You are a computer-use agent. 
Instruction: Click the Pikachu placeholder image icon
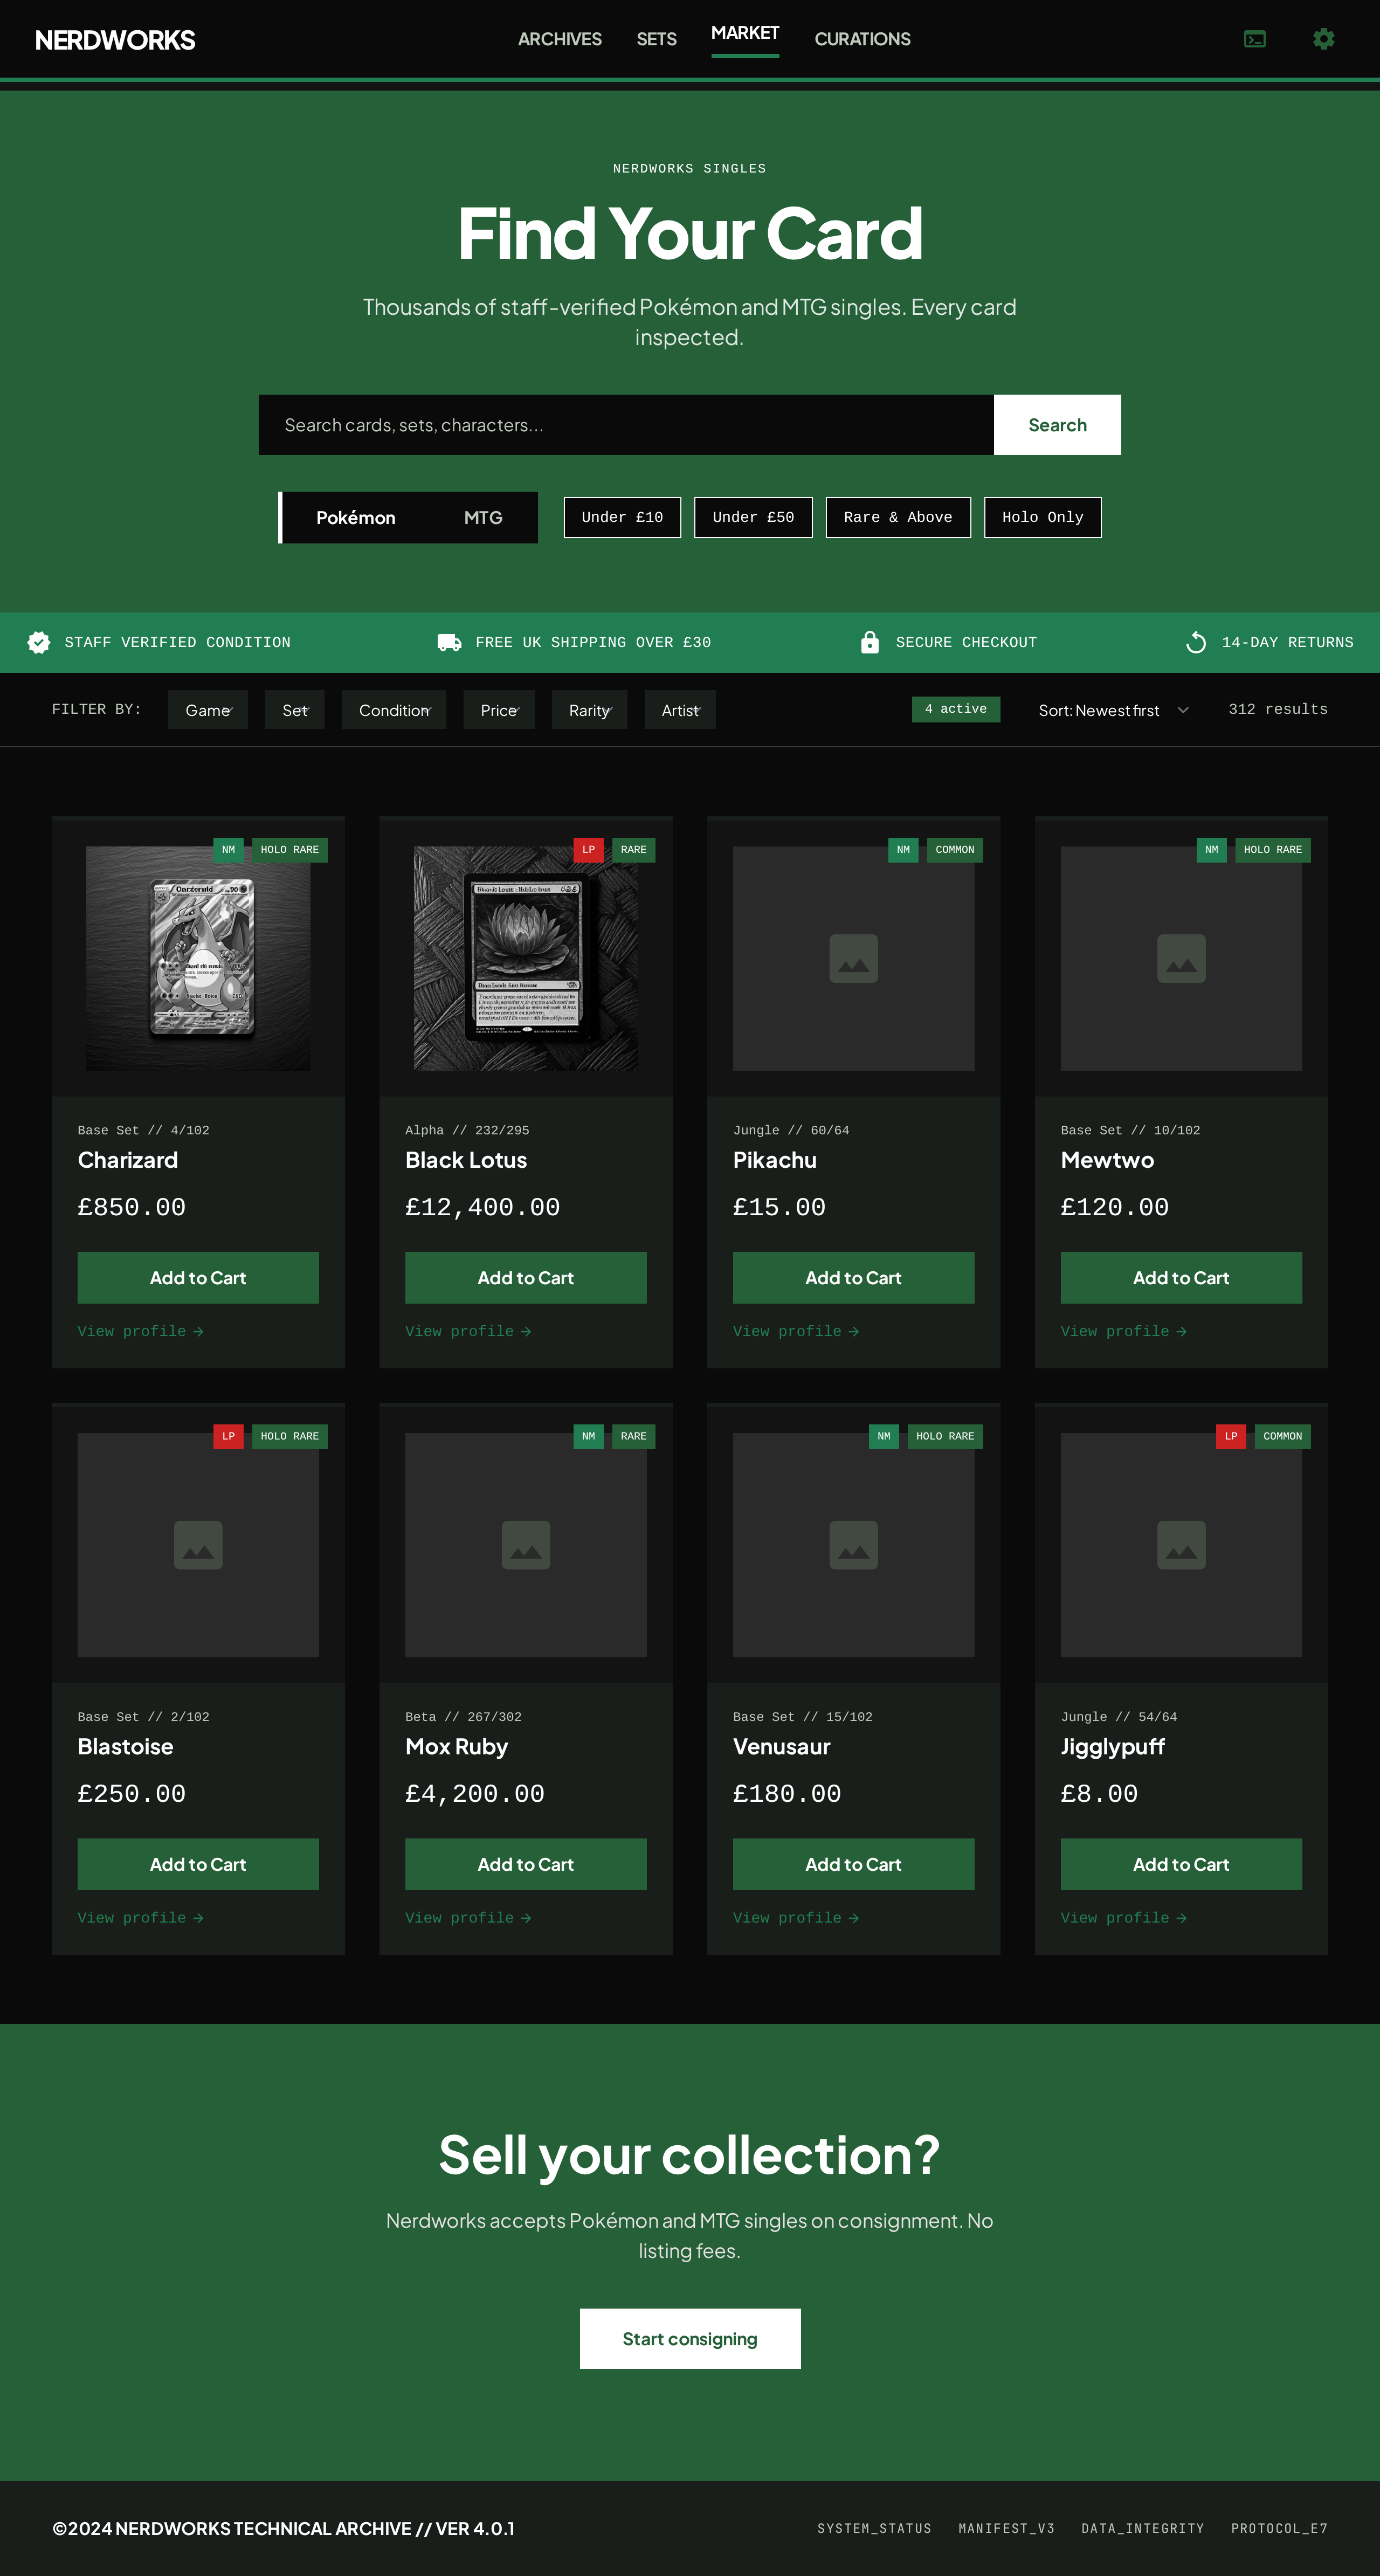[x=853, y=958]
